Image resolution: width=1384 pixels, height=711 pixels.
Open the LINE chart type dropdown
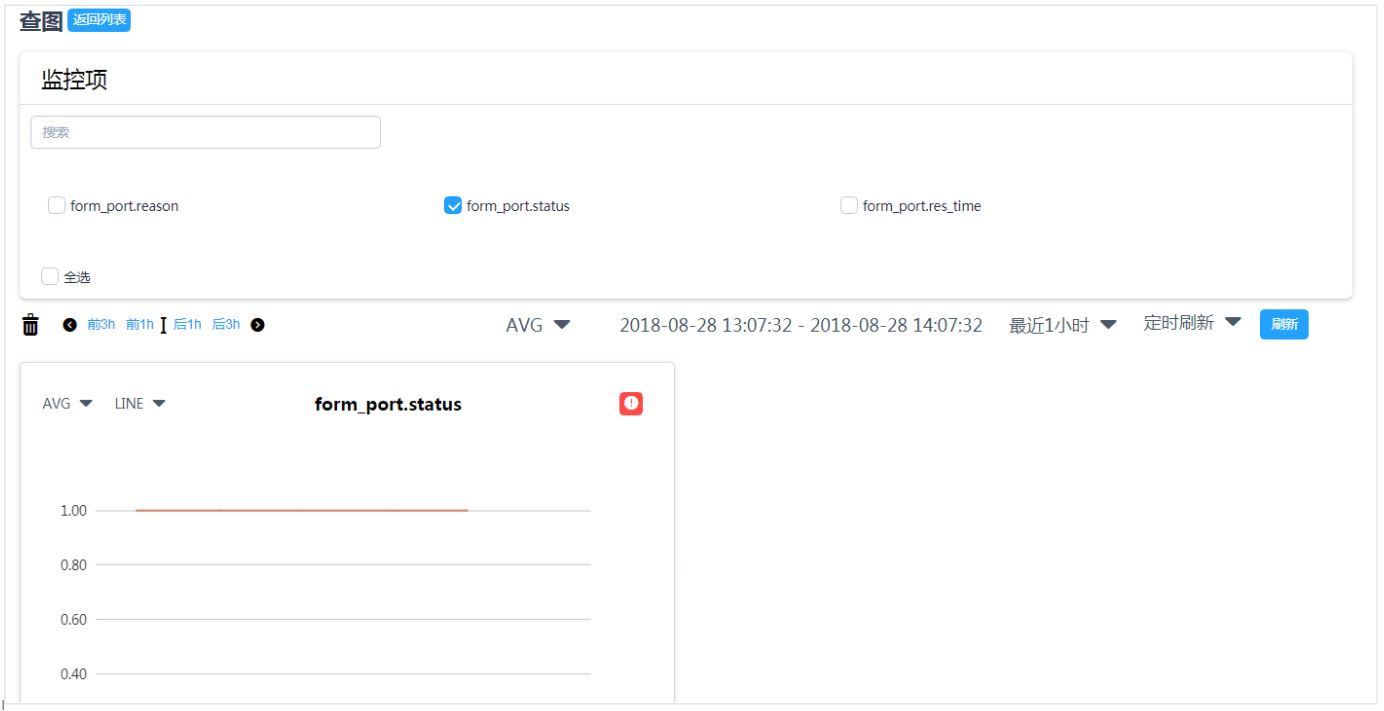138,403
